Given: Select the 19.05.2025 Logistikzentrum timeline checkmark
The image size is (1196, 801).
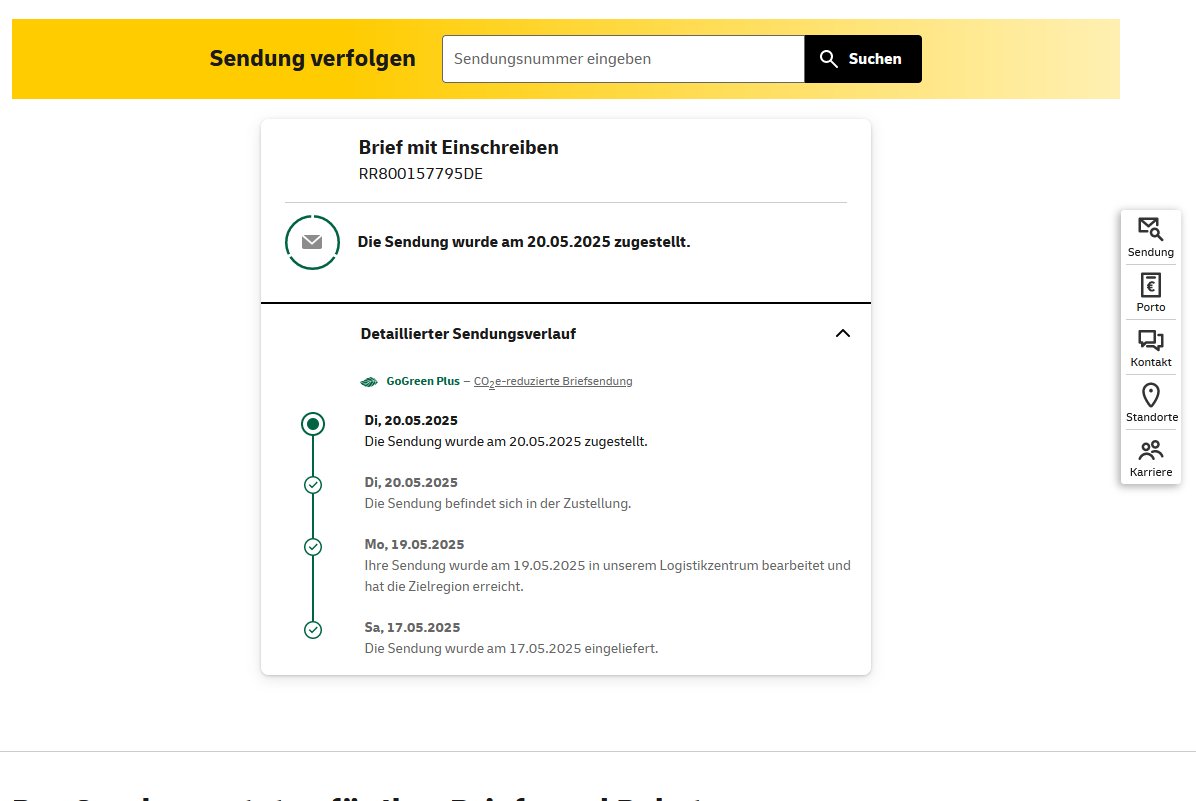Looking at the screenshot, I should [x=313, y=547].
